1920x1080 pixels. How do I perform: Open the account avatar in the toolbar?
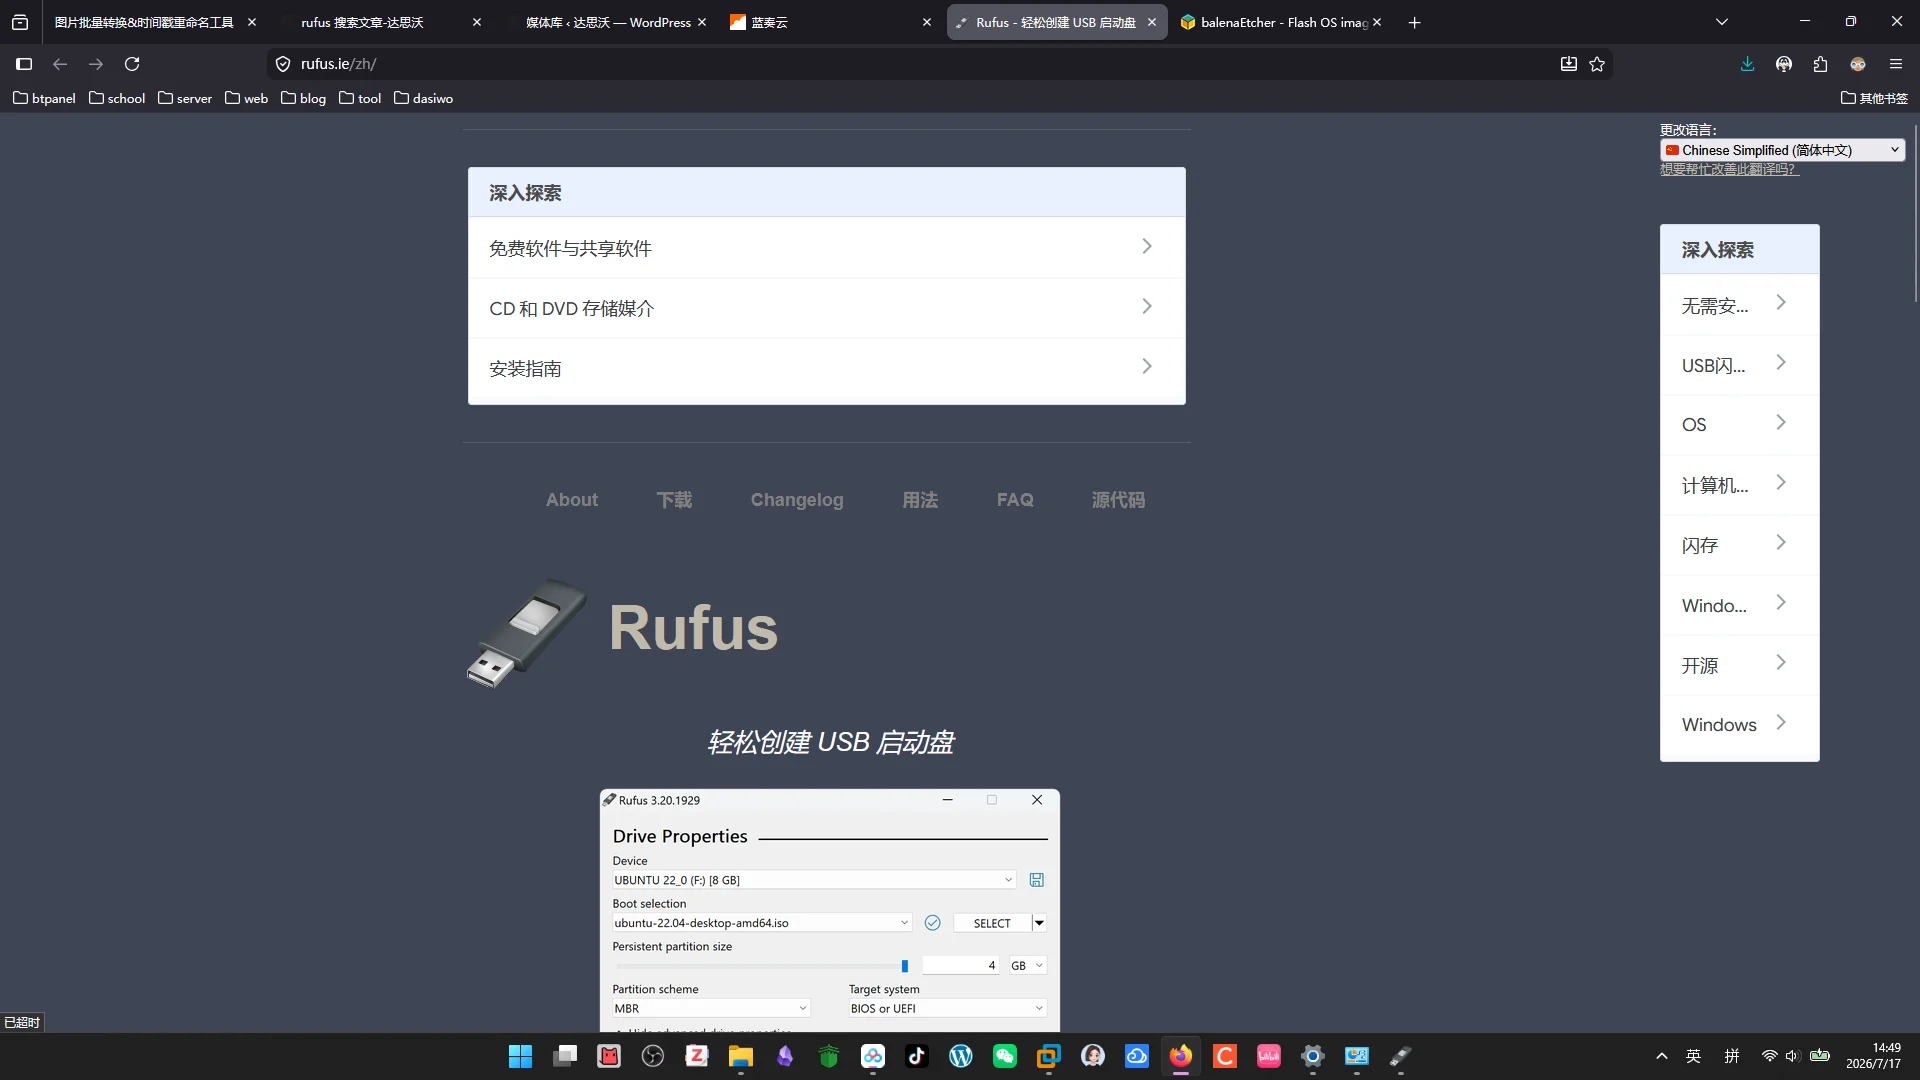1858,64
